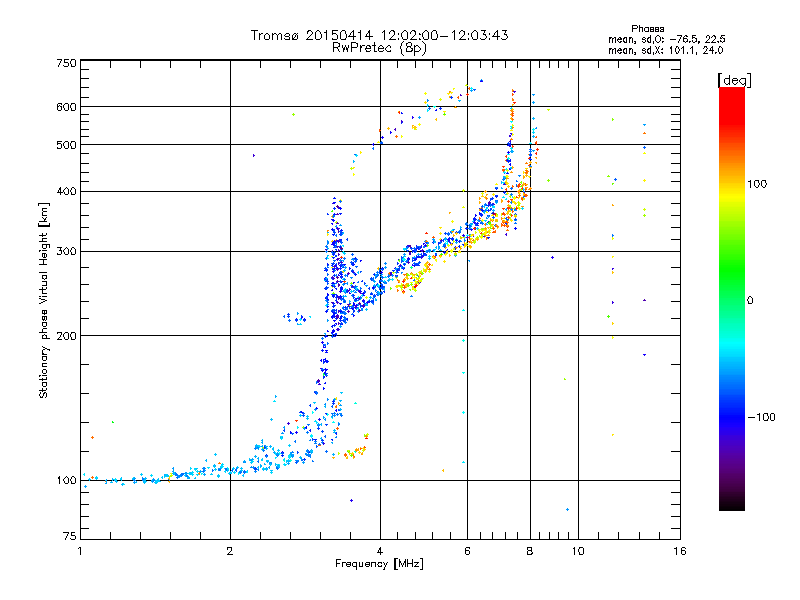The height and width of the screenshot is (600, 800).
Task: Click the 'Phases' header text
Action: coord(647,29)
